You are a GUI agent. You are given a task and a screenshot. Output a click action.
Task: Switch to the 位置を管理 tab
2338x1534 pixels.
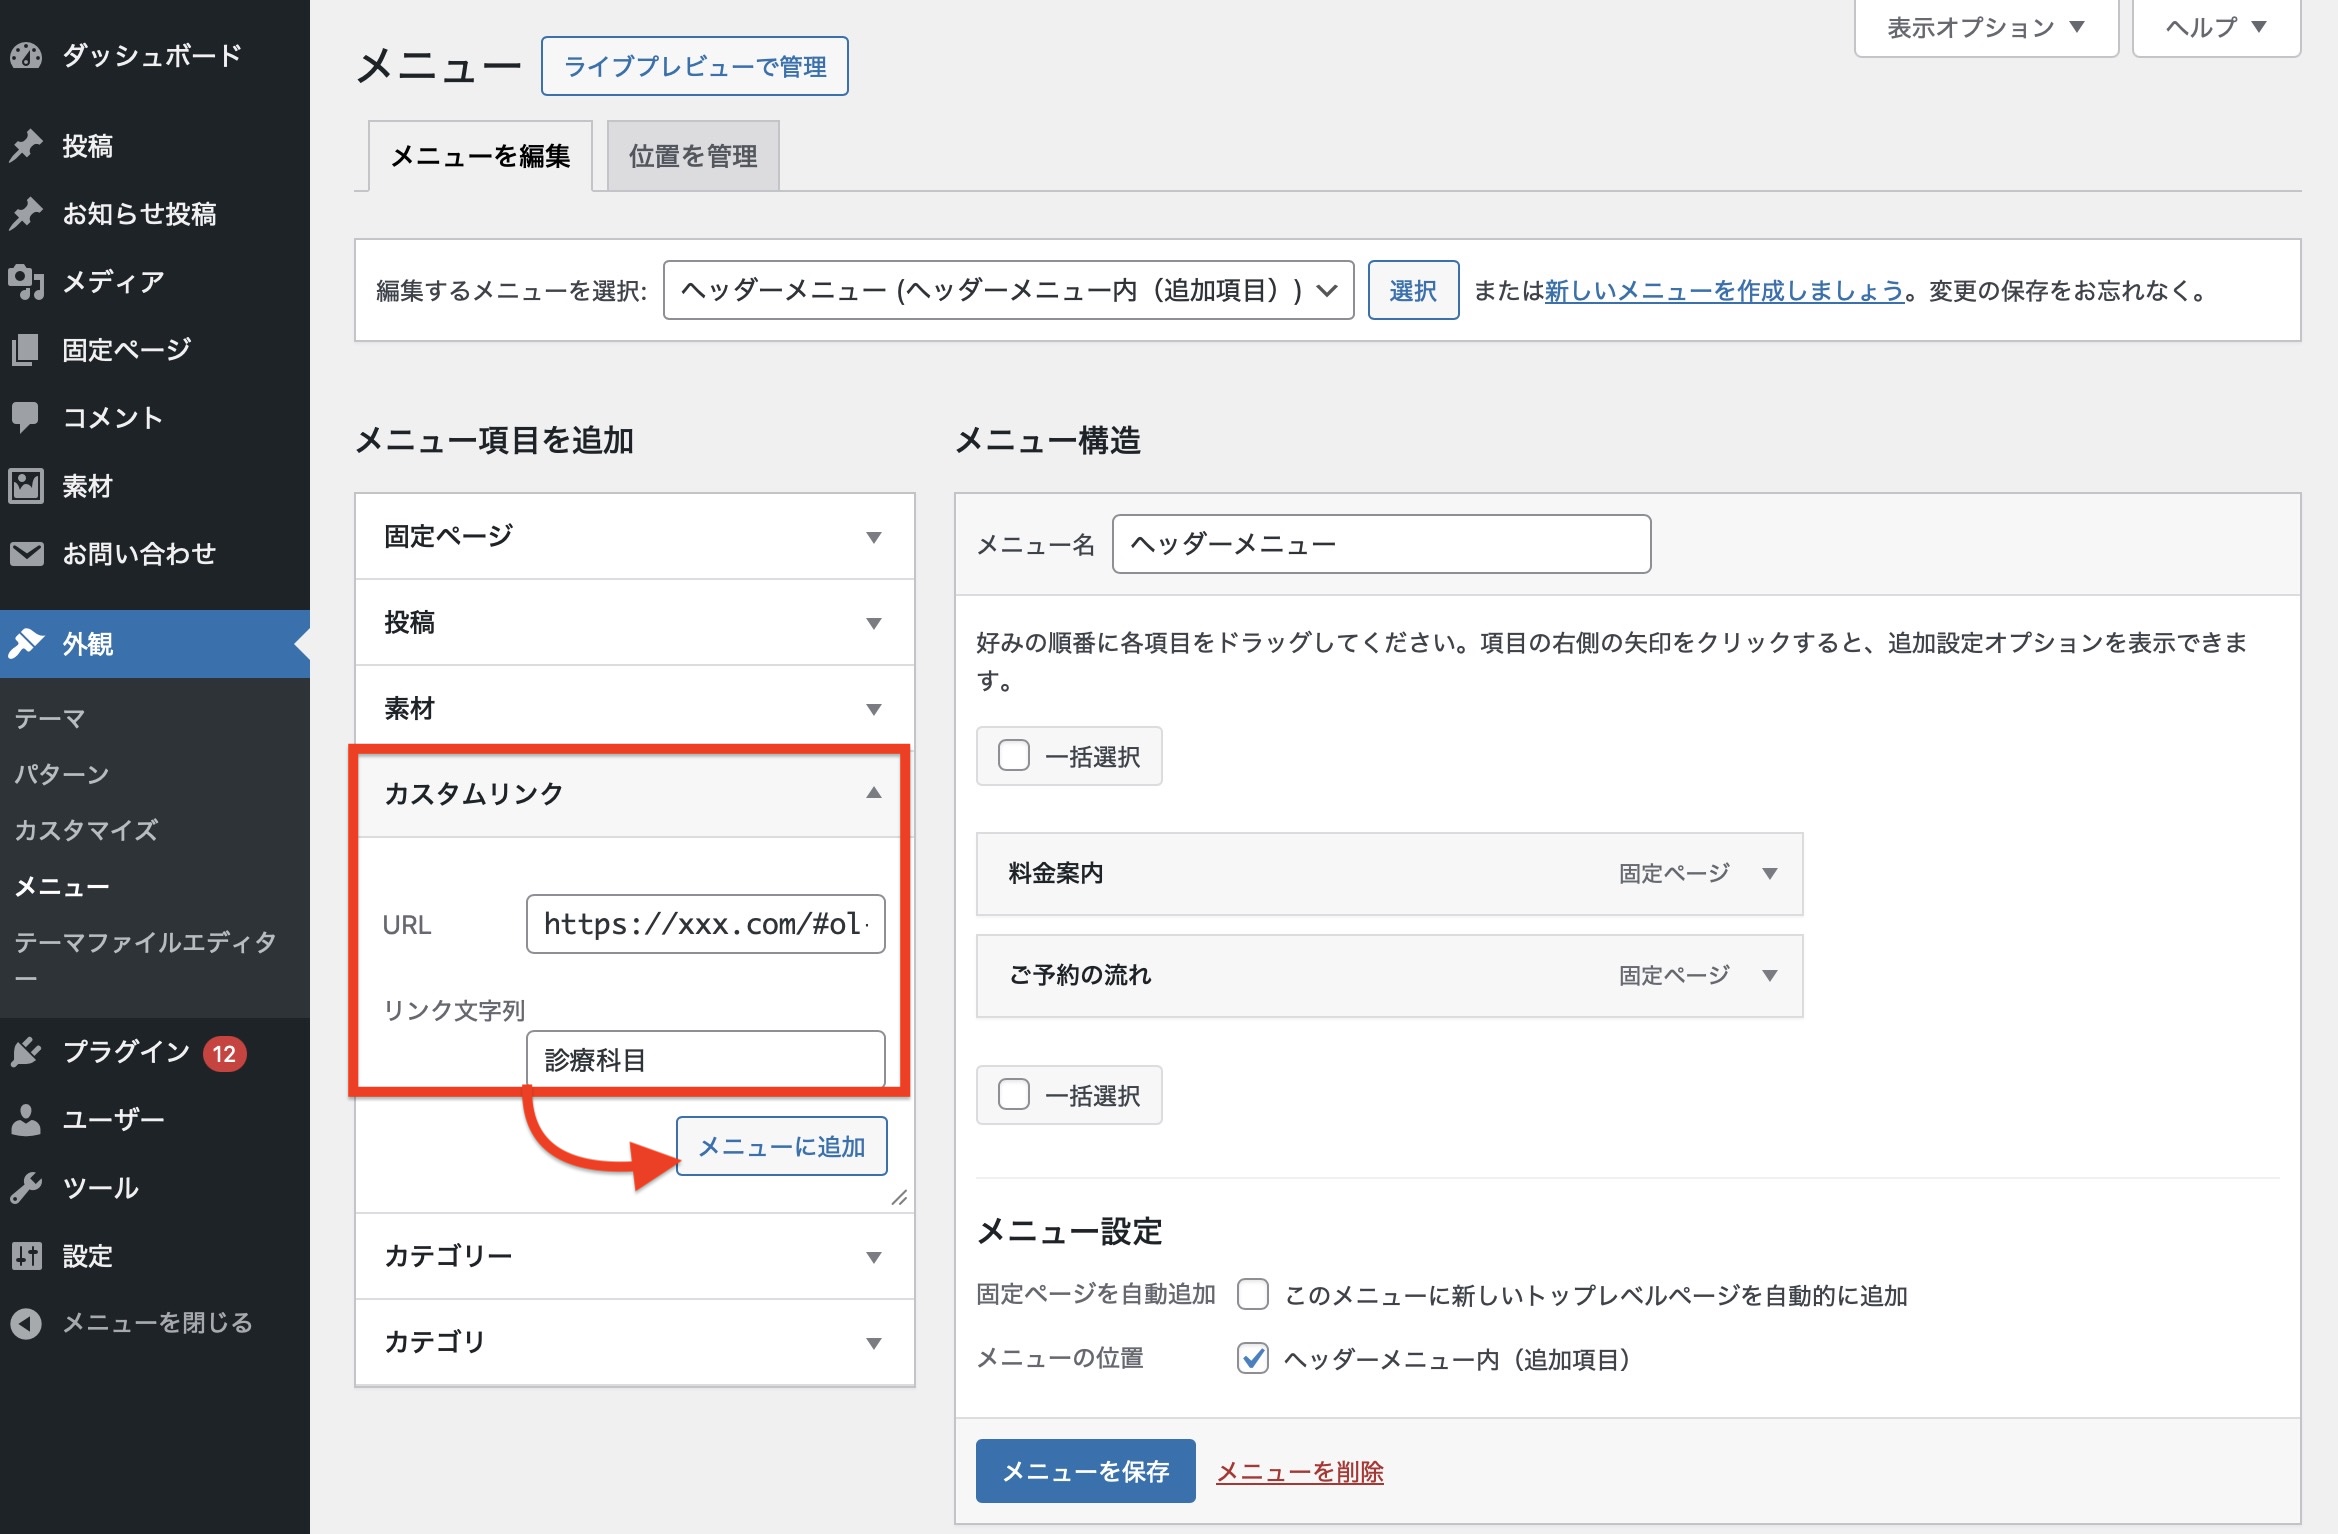(692, 156)
